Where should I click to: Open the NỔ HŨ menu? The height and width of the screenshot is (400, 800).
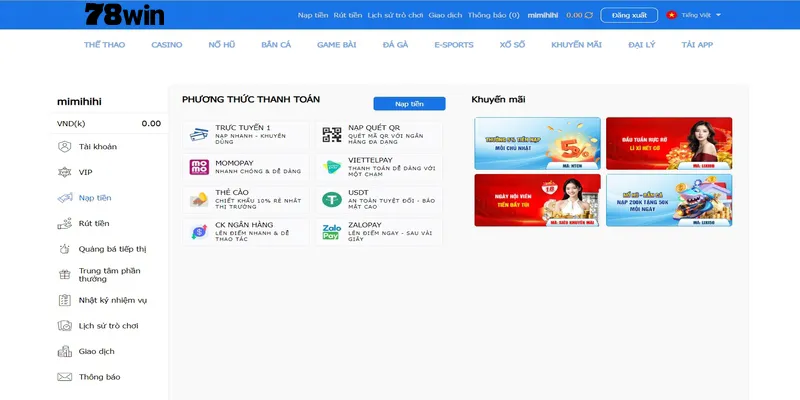point(222,45)
